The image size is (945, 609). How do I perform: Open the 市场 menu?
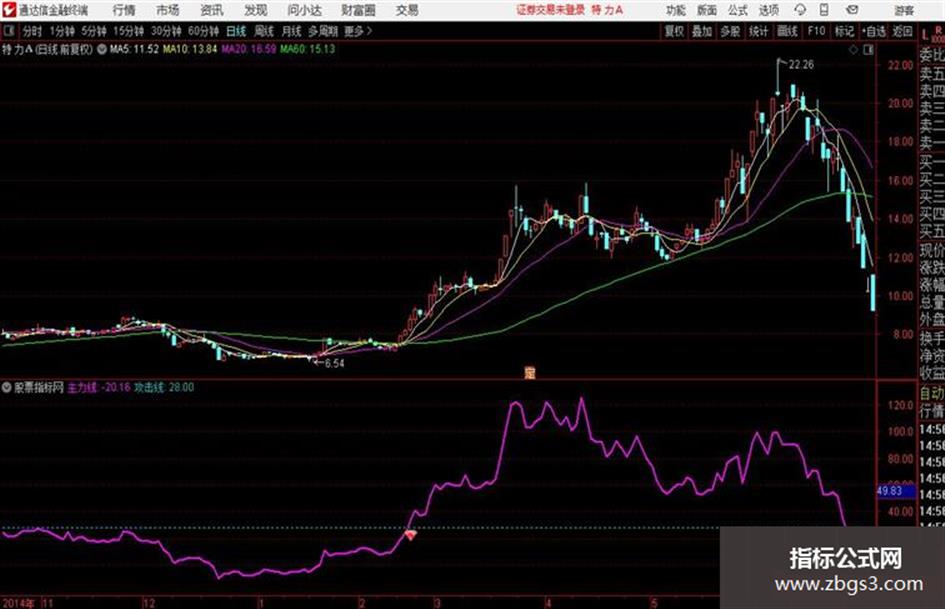pos(168,10)
